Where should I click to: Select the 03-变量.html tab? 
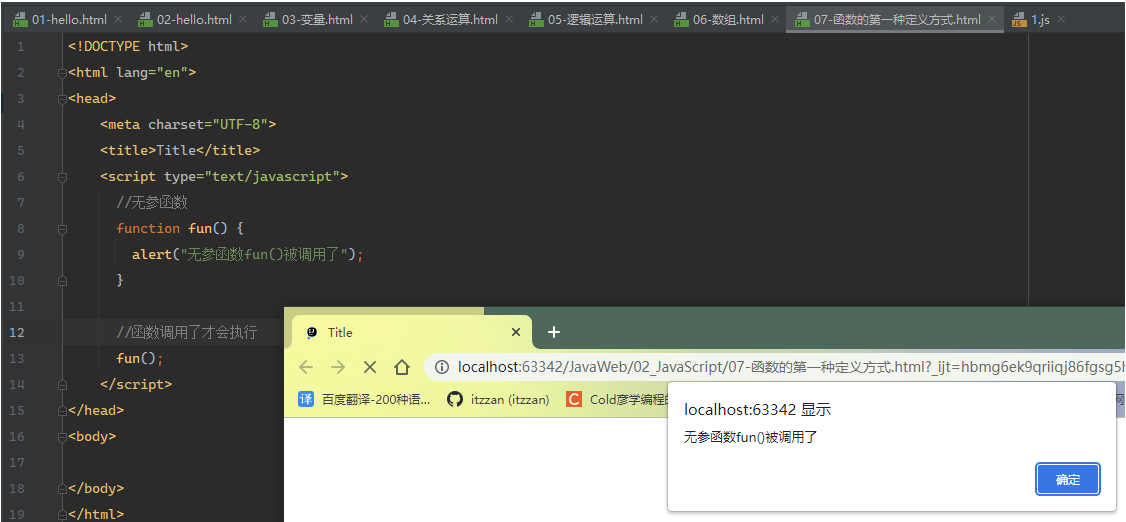click(317, 19)
